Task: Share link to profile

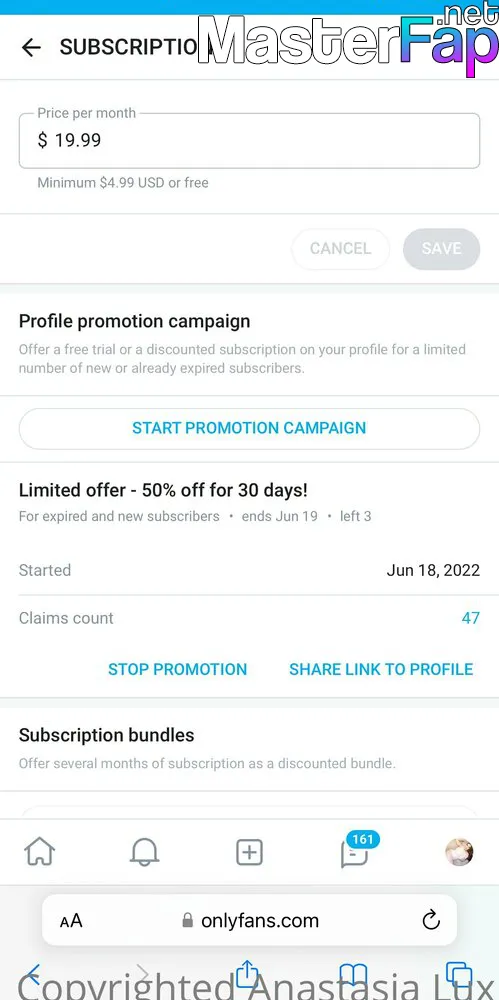Action: pyautogui.click(x=381, y=669)
